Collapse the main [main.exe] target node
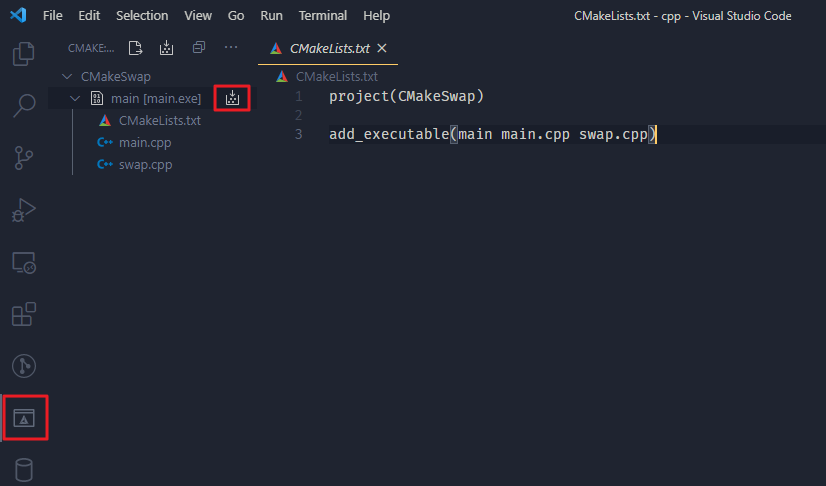 pyautogui.click(x=75, y=99)
